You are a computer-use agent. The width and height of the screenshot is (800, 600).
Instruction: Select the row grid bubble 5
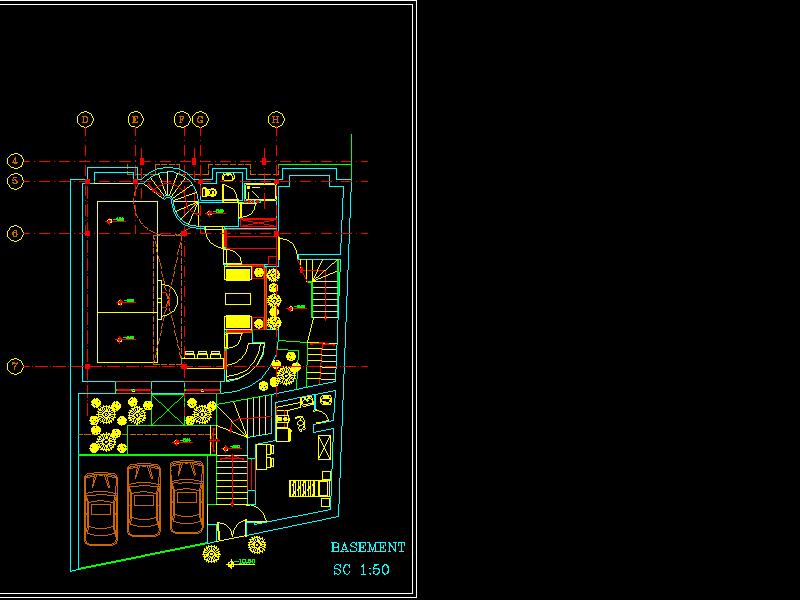(x=15, y=181)
